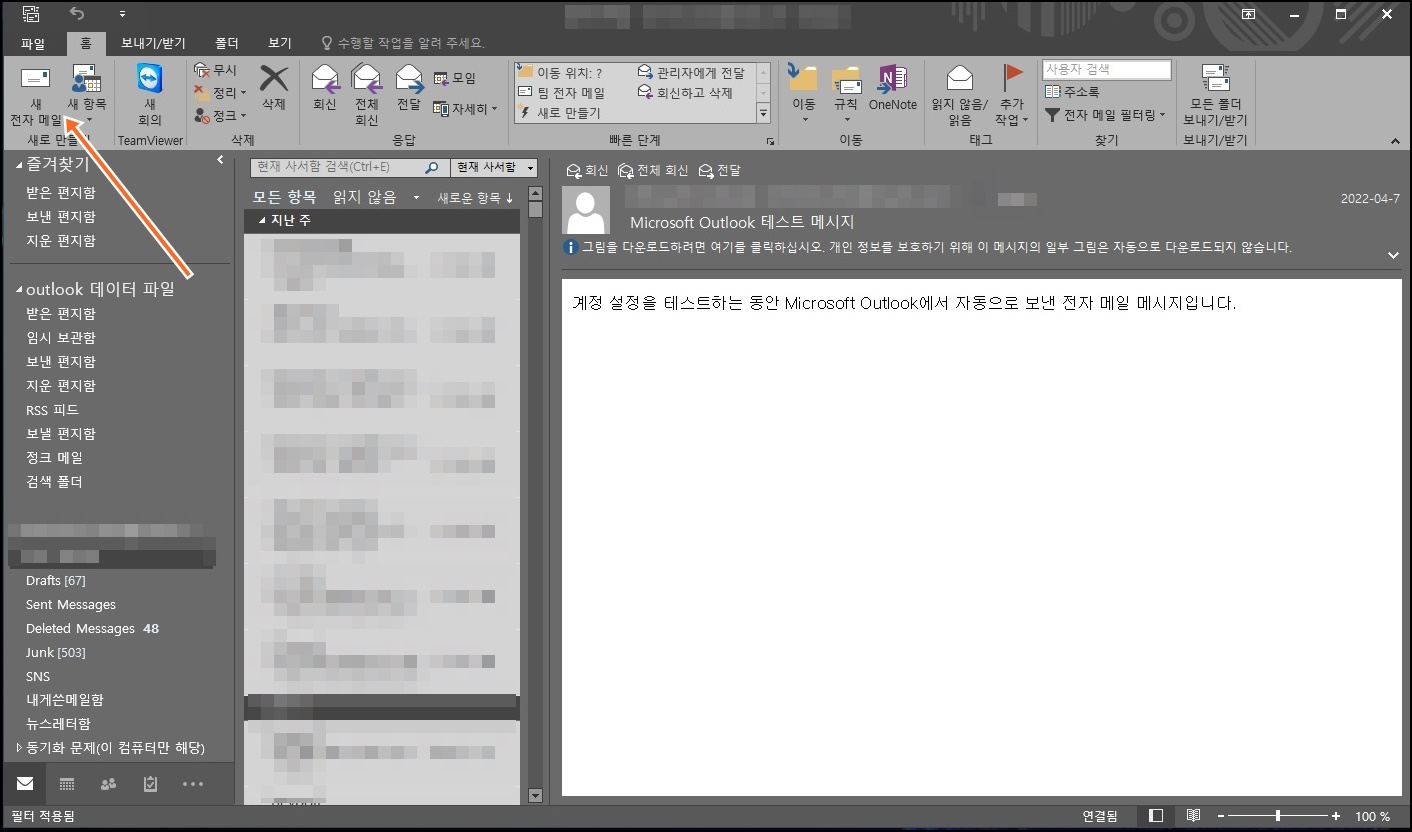
Task: Click the 사용자 검색 people search box
Action: tap(1107, 70)
